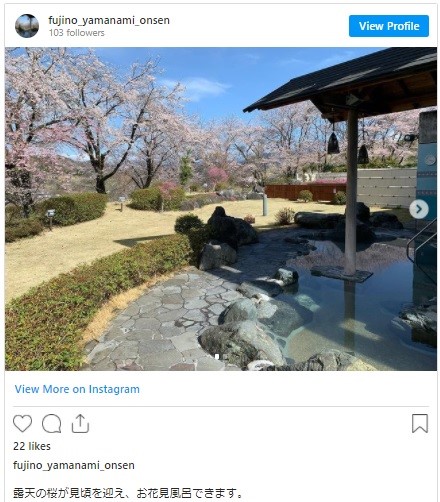
Task: Visit the account using the View Profile button
Action: pos(389,26)
